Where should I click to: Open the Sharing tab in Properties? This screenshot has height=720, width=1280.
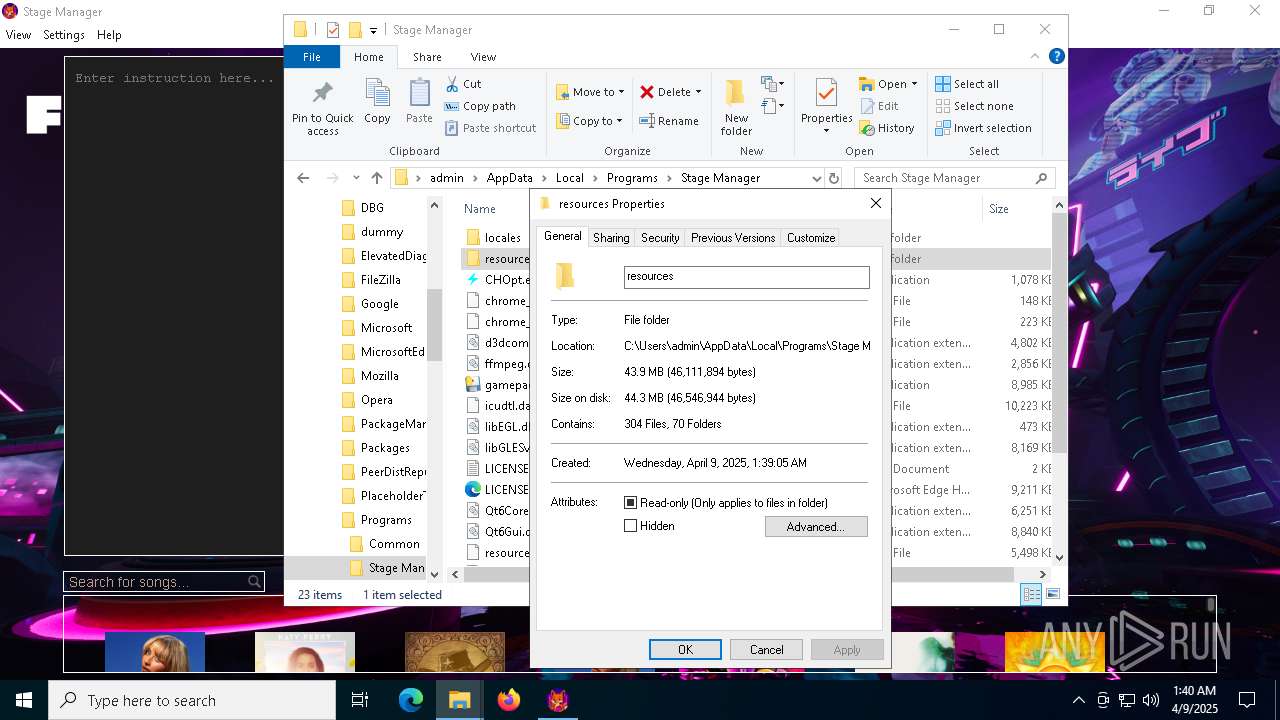point(611,238)
